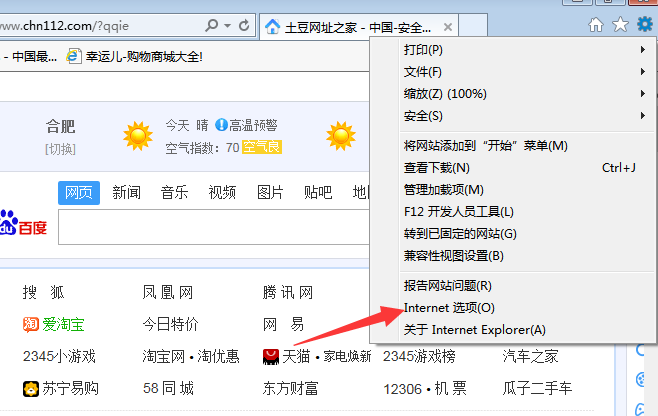
Task: Open the 汽车之家 link
Action: (530, 356)
